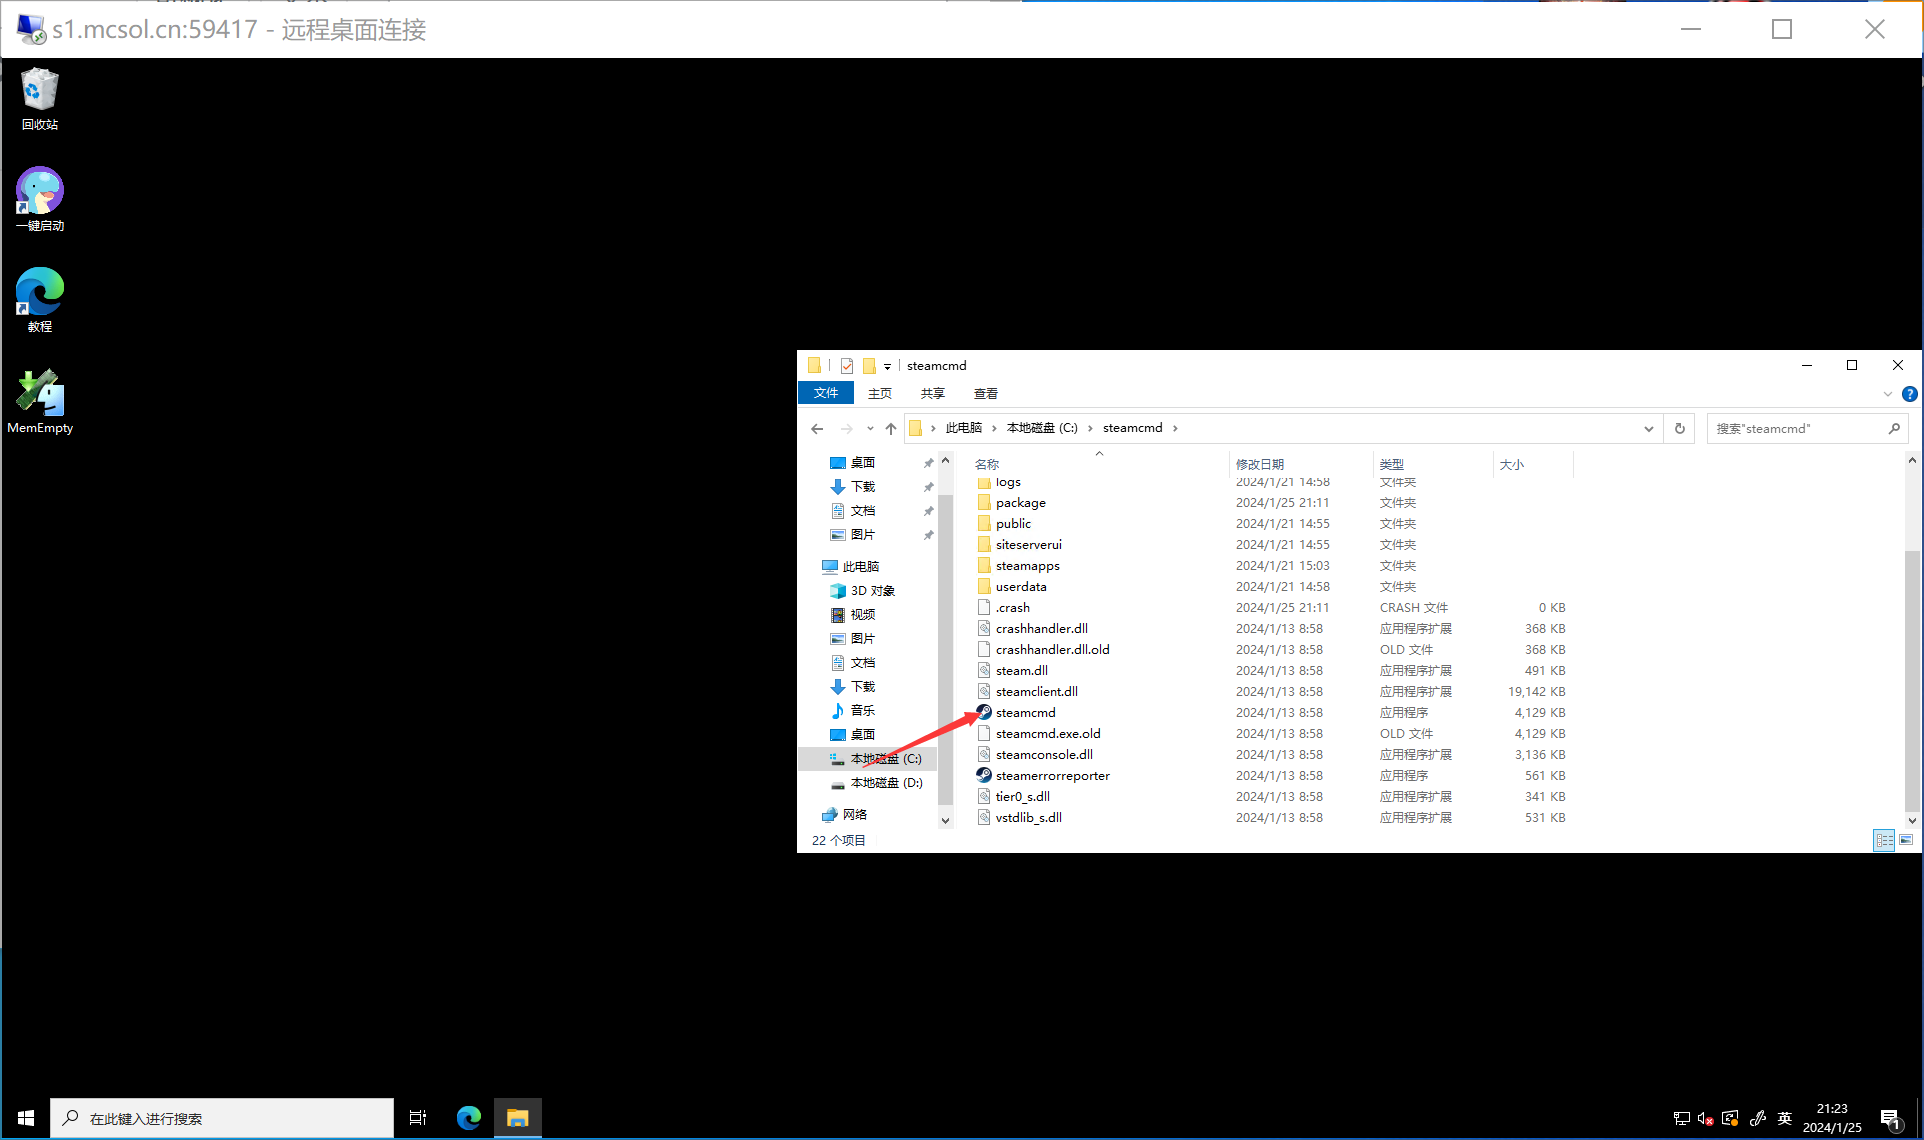
Task: Sort by 类型 column header
Action: point(1432,464)
